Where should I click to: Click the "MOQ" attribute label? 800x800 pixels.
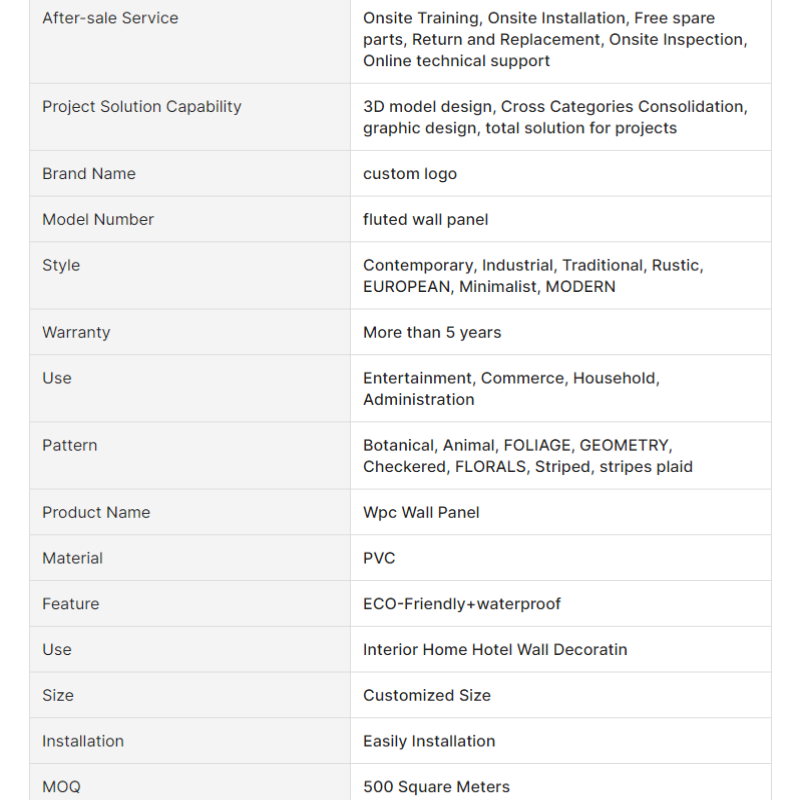click(x=59, y=787)
